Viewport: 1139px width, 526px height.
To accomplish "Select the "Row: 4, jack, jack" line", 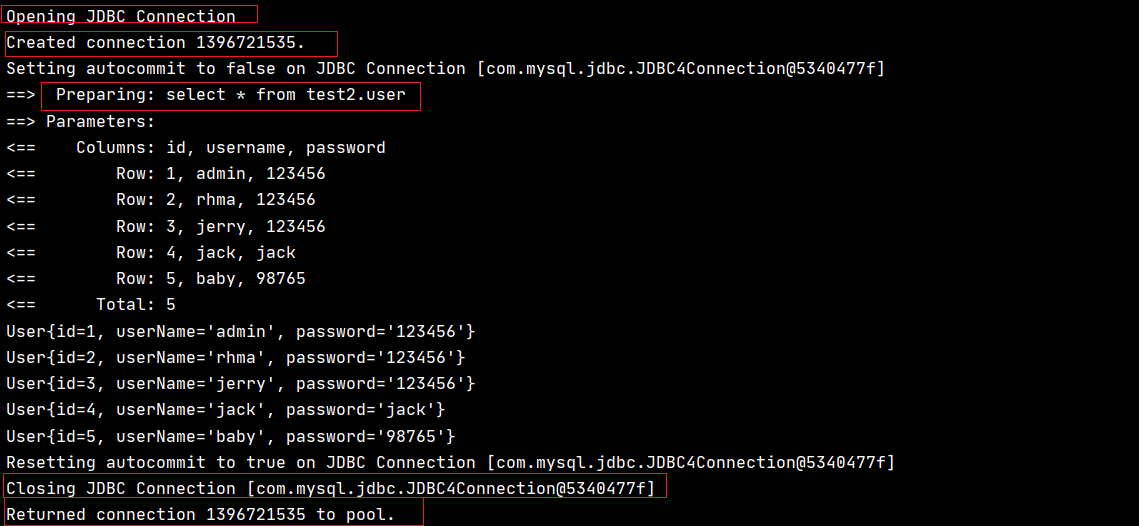I will click(x=205, y=253).
